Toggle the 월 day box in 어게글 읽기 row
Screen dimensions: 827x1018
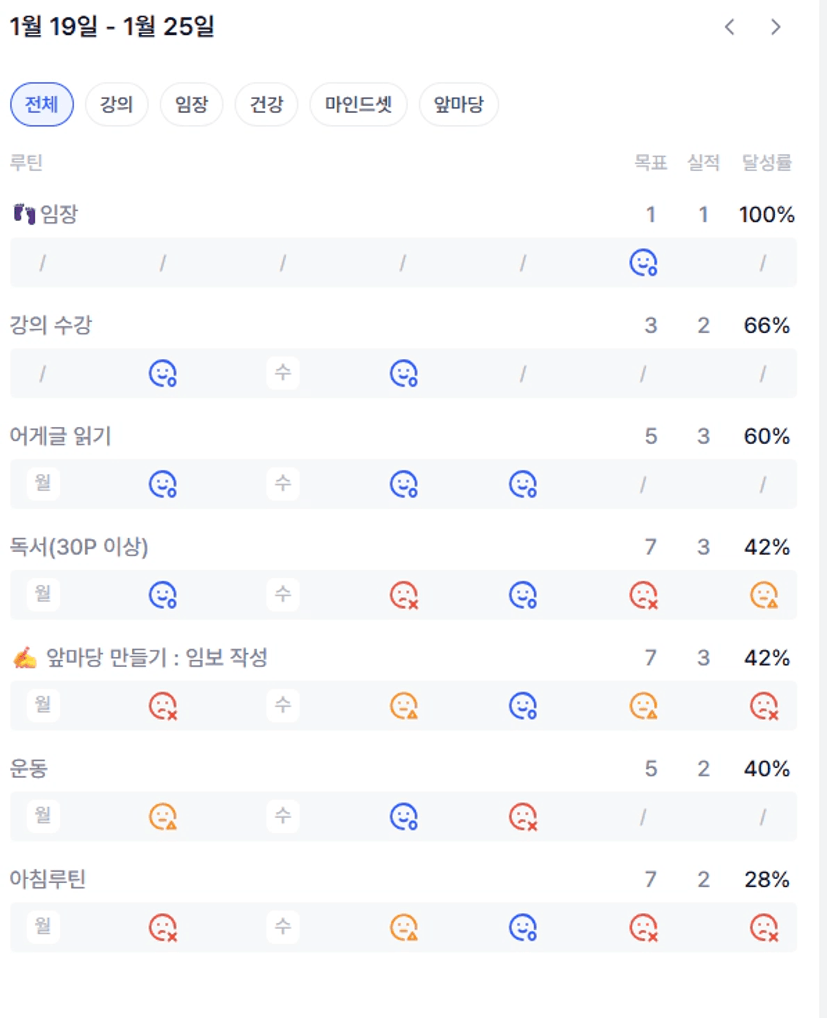[x=43, y=485]
